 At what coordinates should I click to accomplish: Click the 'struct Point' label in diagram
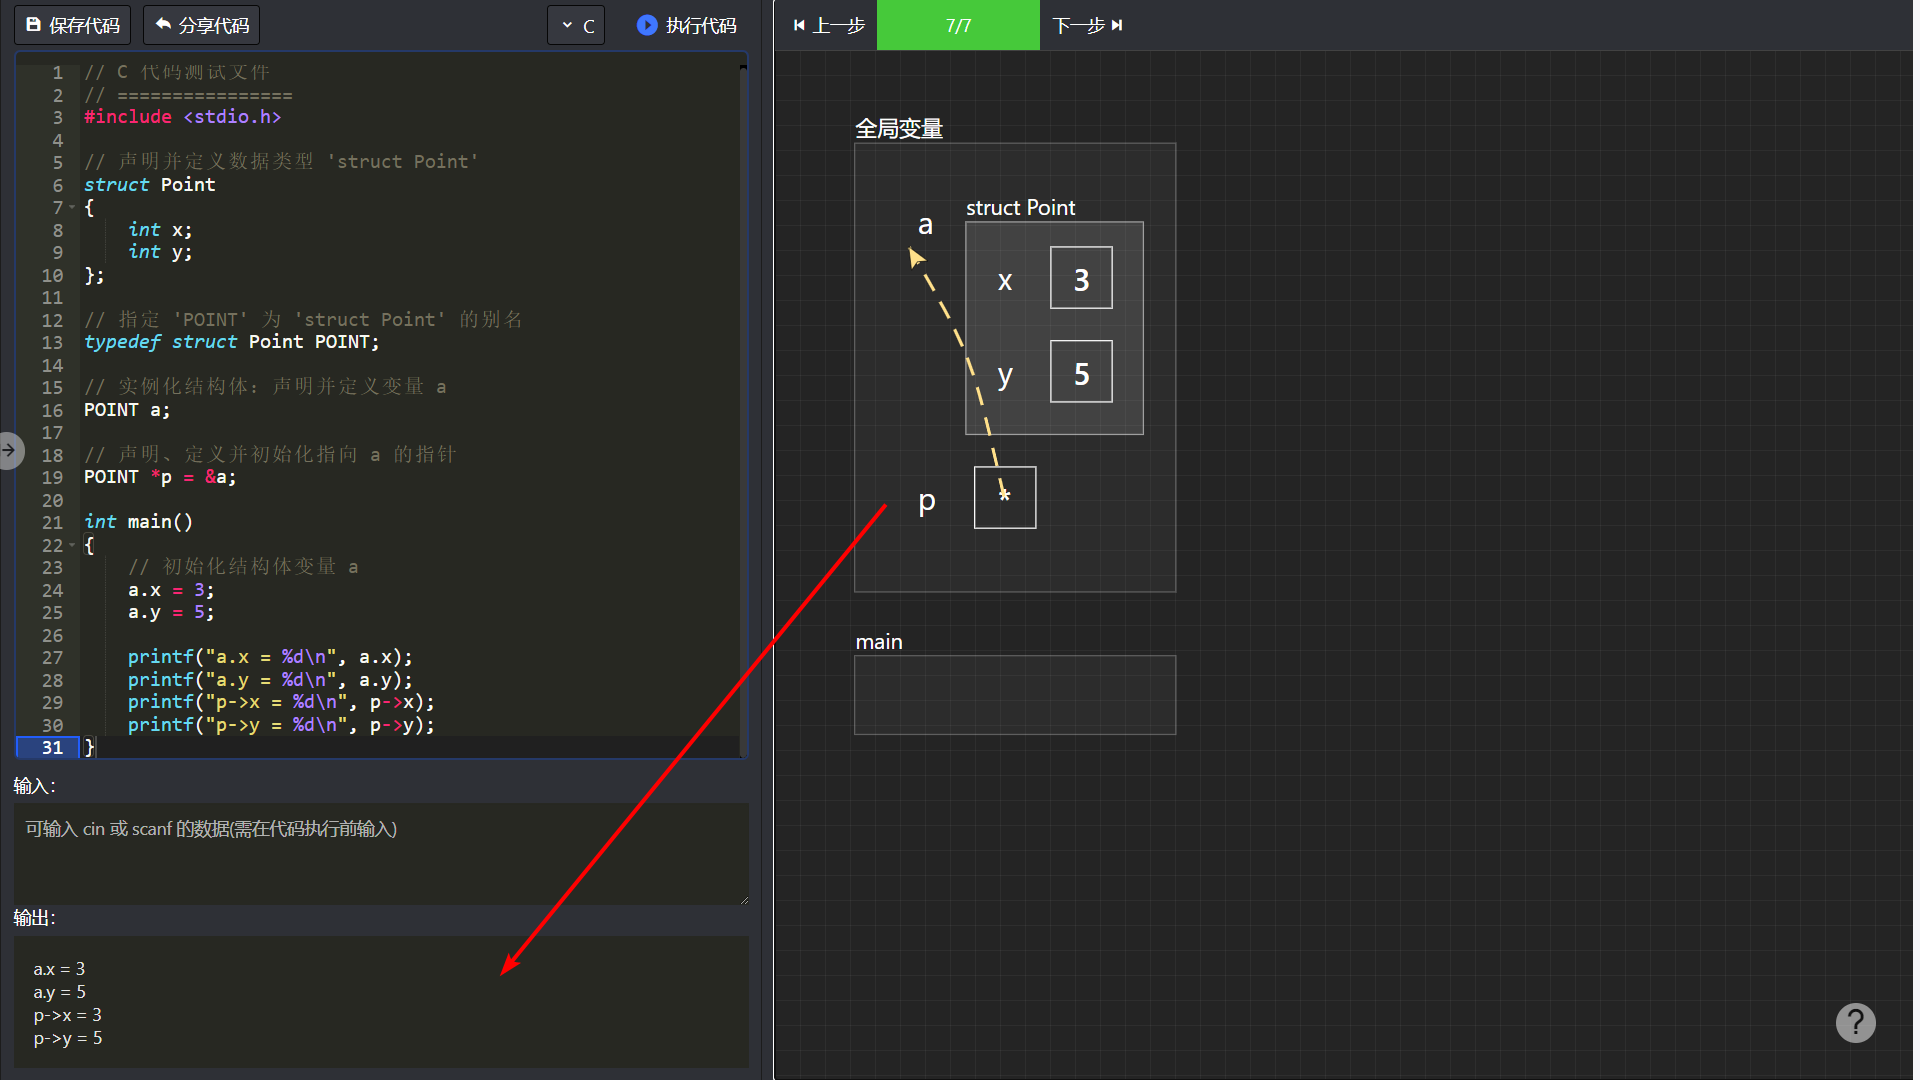click(1020, 207)
